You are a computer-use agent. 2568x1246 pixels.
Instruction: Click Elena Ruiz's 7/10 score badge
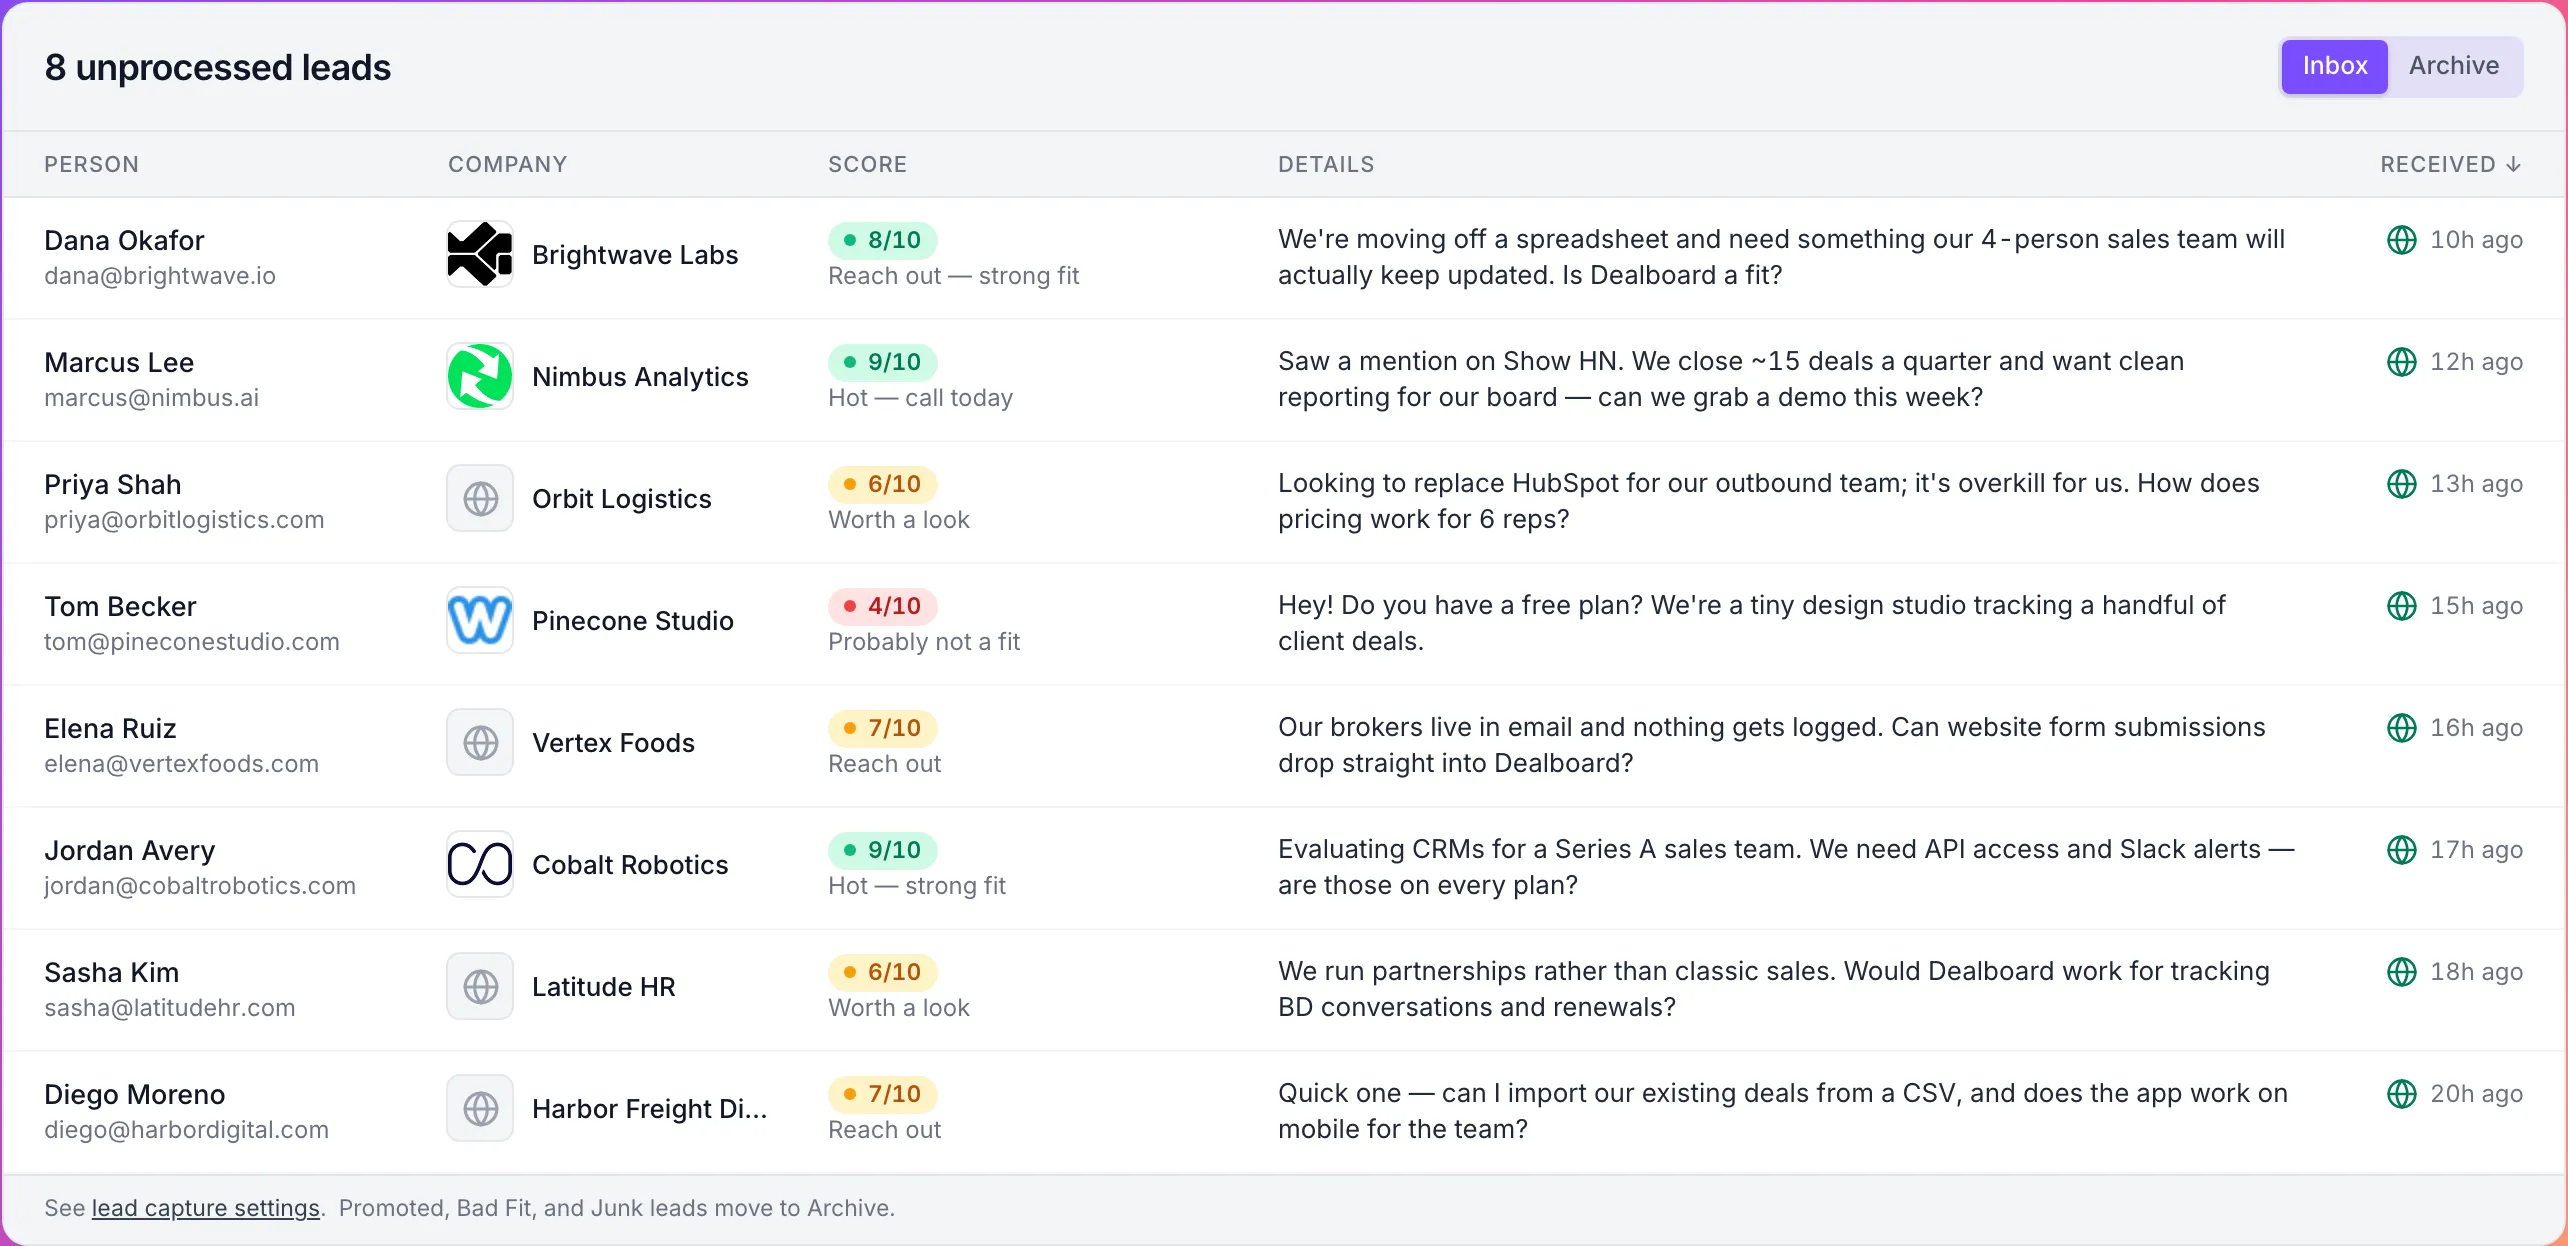coord(882,728)
